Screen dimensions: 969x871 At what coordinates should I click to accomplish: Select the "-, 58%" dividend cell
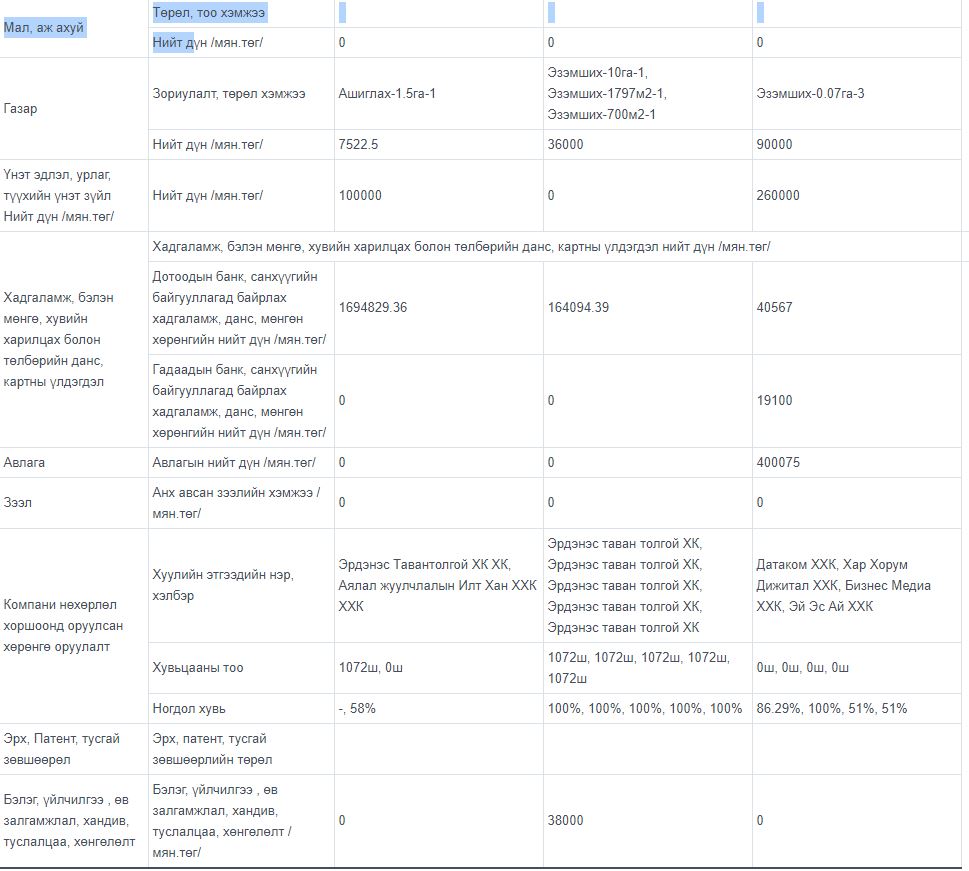click(x=357, y=708)
